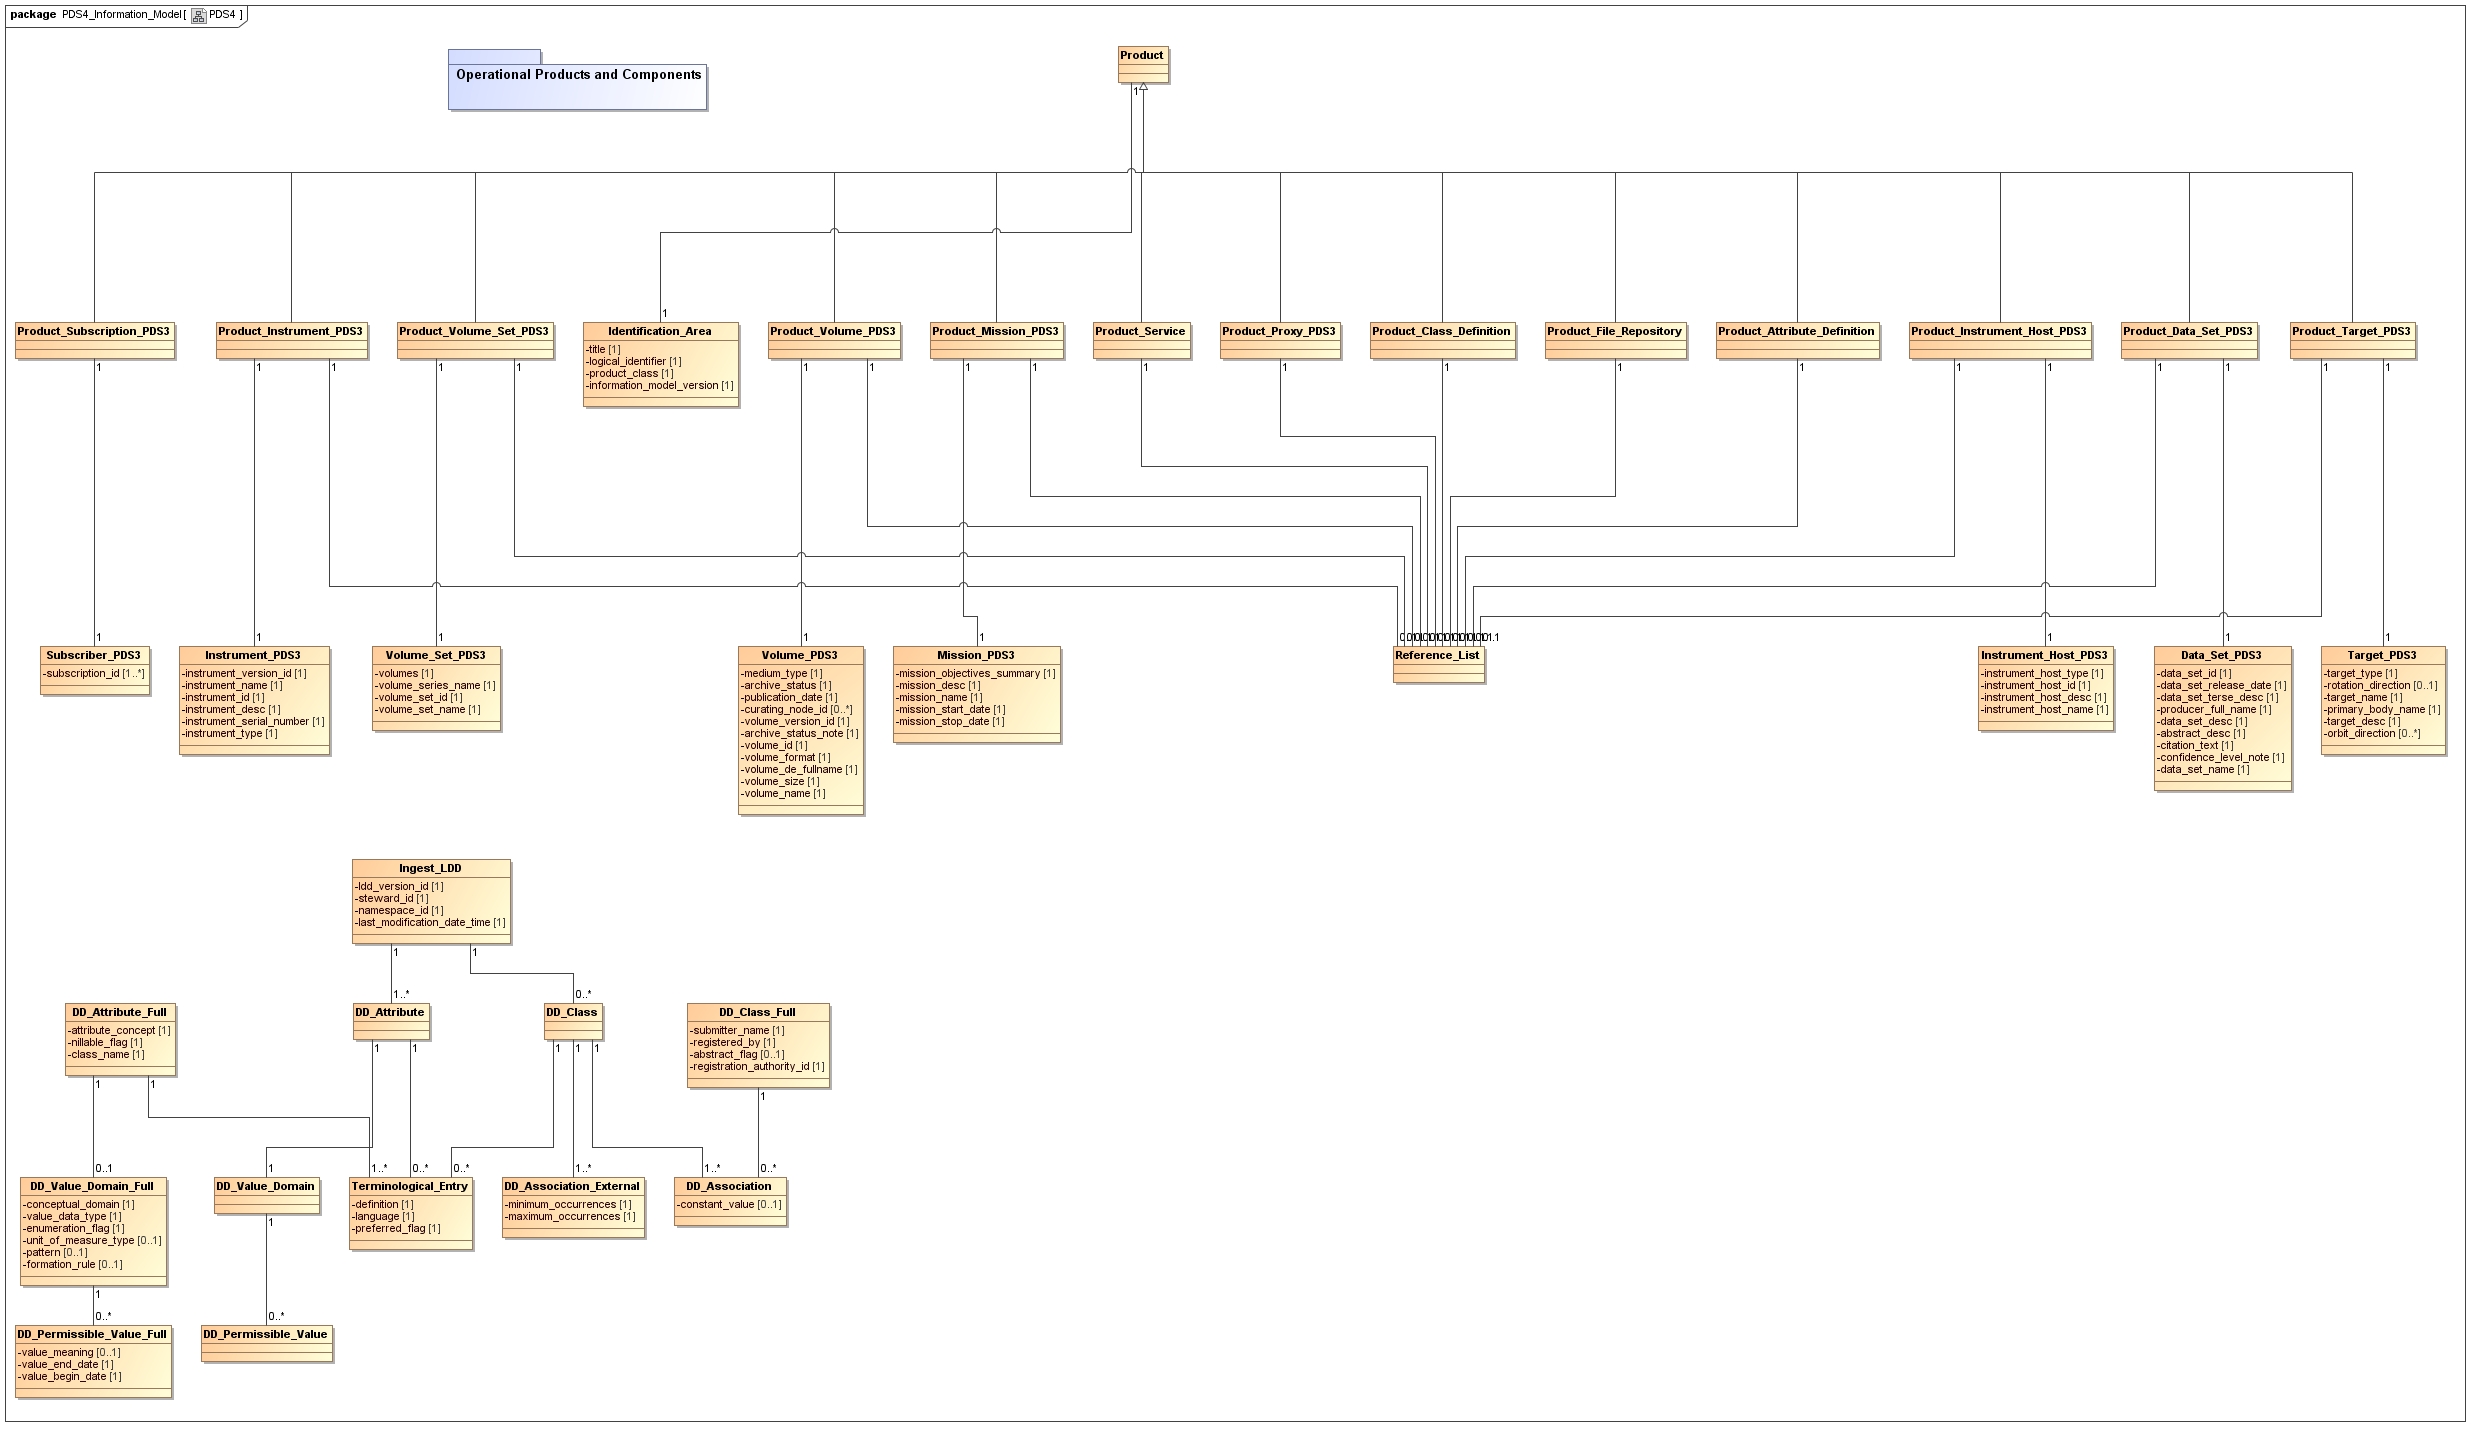The image size is (2480, 1436).
Task: Select the DD_Class_Full class
Action: click(757, 1013)
